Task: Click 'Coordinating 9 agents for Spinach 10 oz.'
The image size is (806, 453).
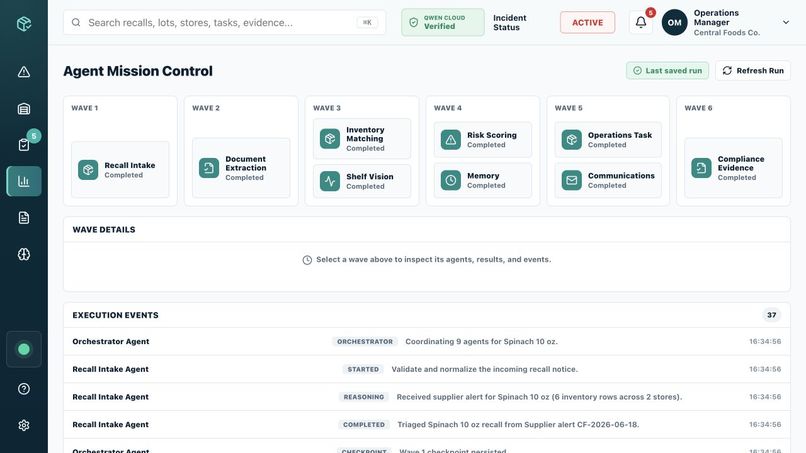Action: pyautogui.click(x=481, y=341)
